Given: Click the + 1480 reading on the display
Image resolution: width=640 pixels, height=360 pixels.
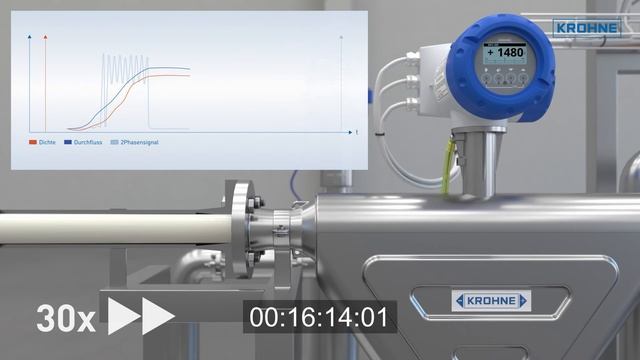Looking at the screenshot, I should click(505, 52).
